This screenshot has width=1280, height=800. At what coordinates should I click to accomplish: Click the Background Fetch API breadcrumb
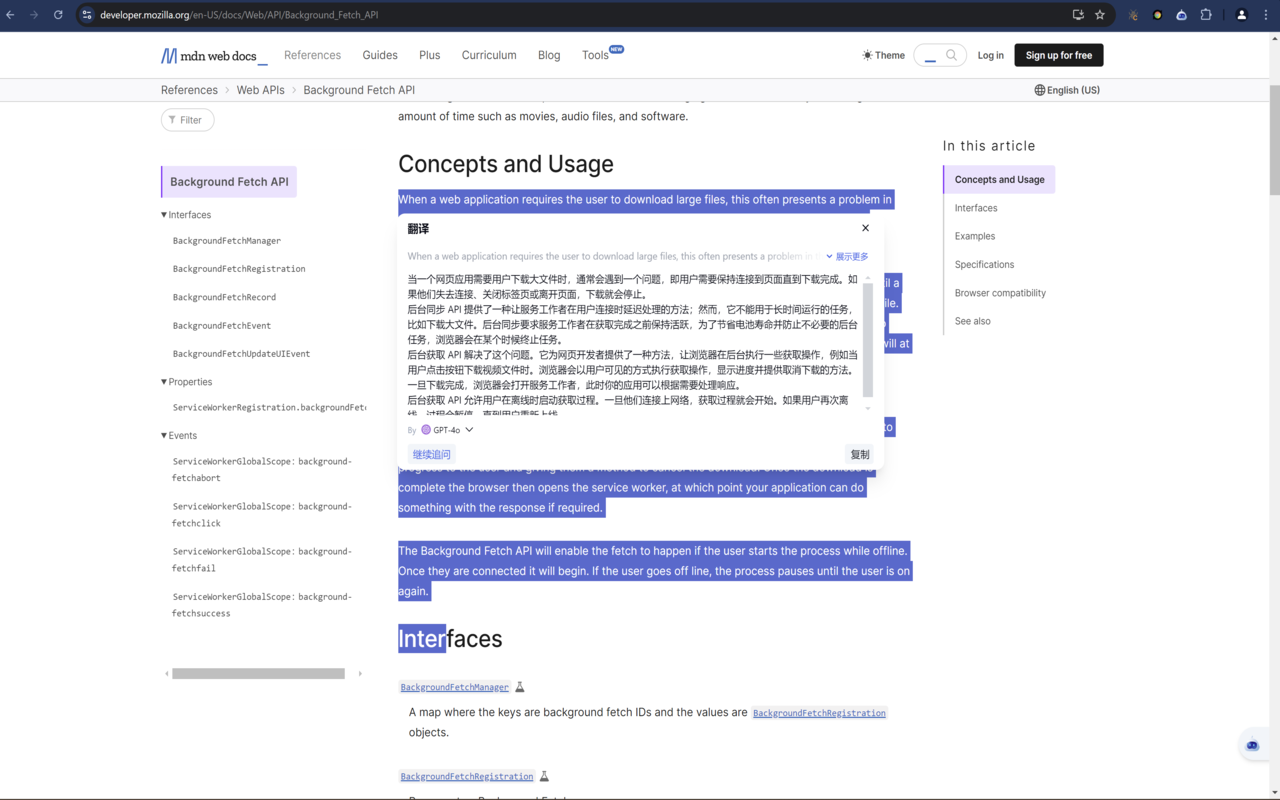point(359,90)
